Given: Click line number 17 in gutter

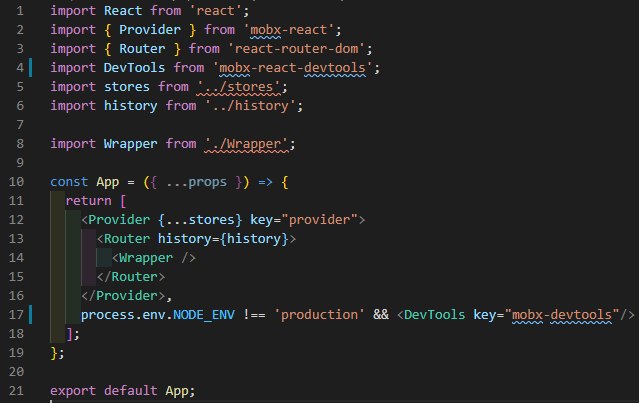Looking at the screenshot, I should [x=16, y=315].
